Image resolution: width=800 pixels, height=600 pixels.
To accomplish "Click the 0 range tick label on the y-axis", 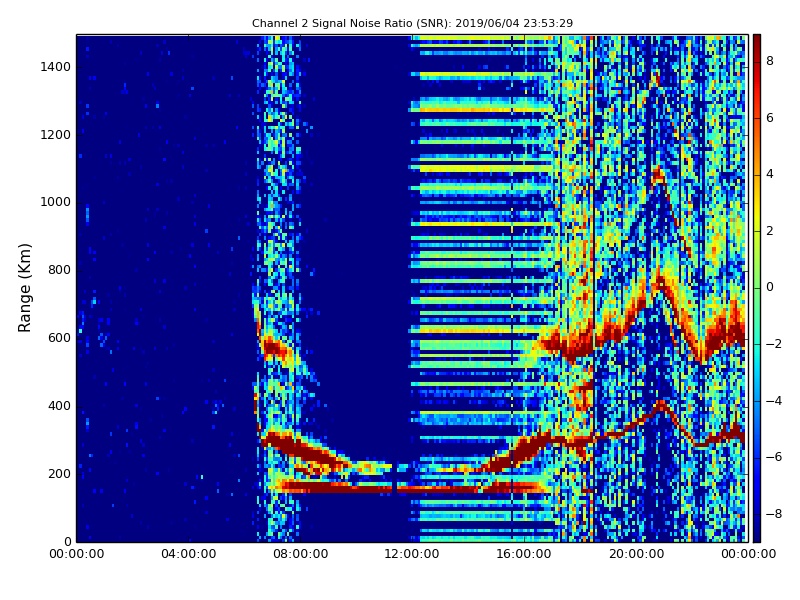I will pyautogui.click(x=67, y=541).
